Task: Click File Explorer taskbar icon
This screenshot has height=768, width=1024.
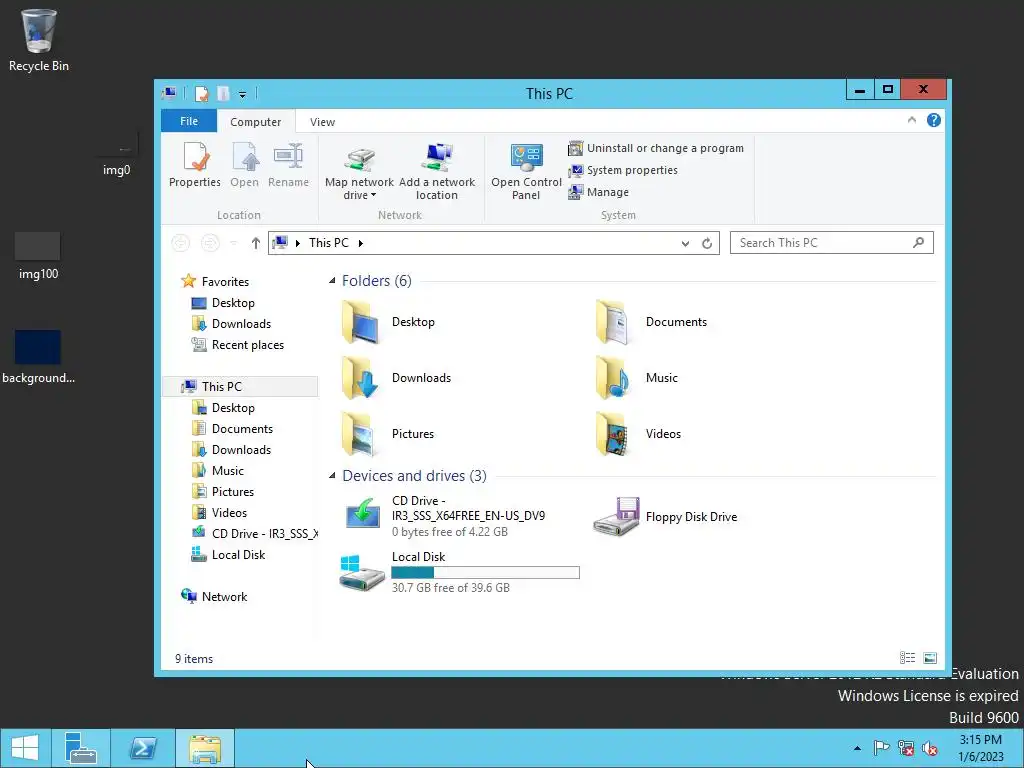Action: click(x=204, y=748)
